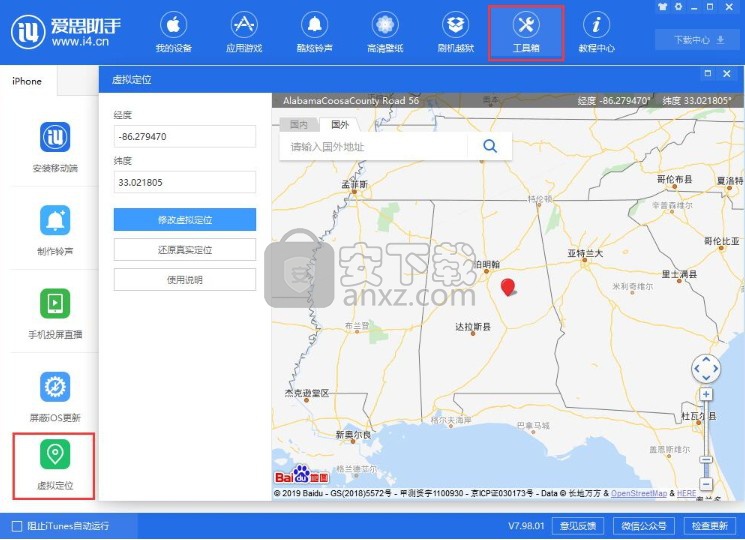The height and width of the screenshot is (540, 745).
Task: Click AlabamaCoosaCounty Road 56 address text
Action: tap(351, 100)
